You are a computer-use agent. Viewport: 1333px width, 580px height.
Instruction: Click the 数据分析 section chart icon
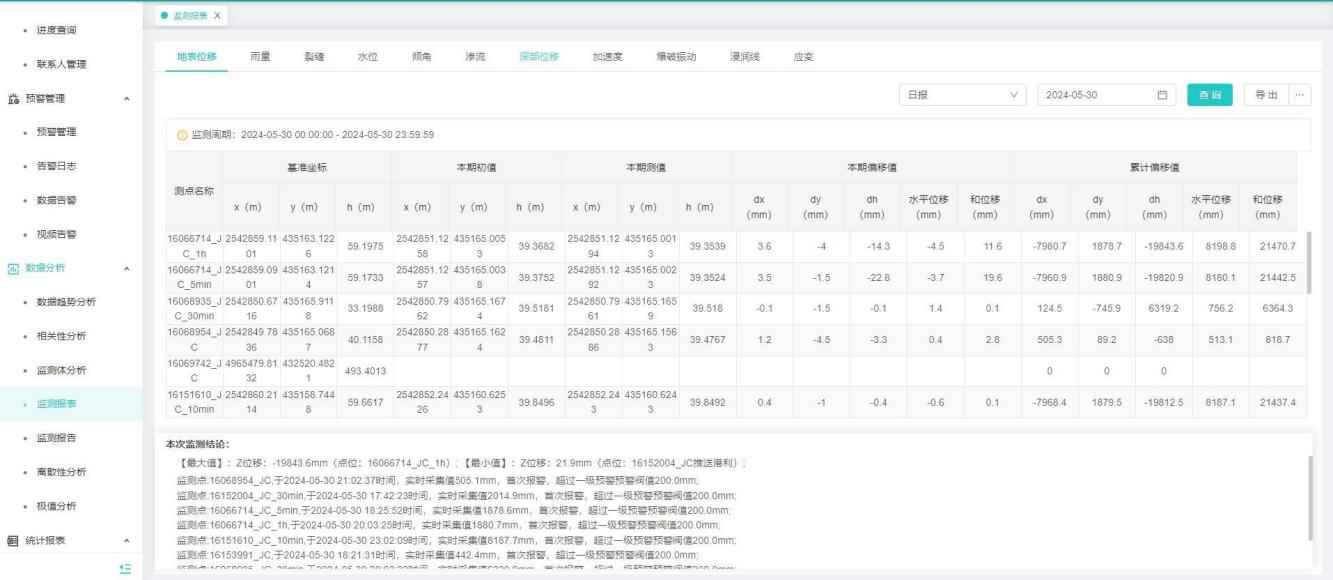point(13,268)
